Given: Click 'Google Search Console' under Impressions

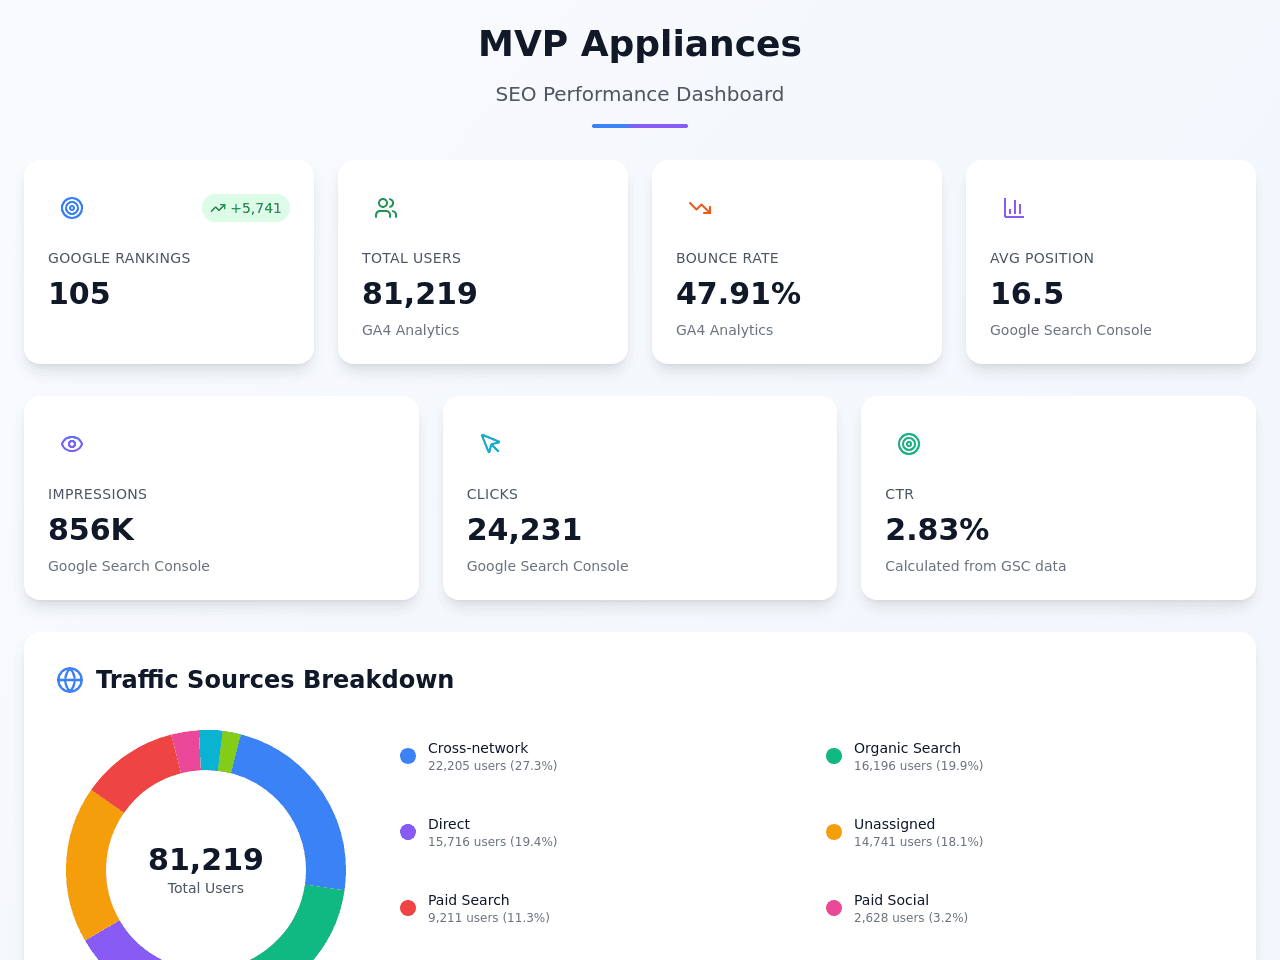Looking at the screenshot, I should 129,566.
